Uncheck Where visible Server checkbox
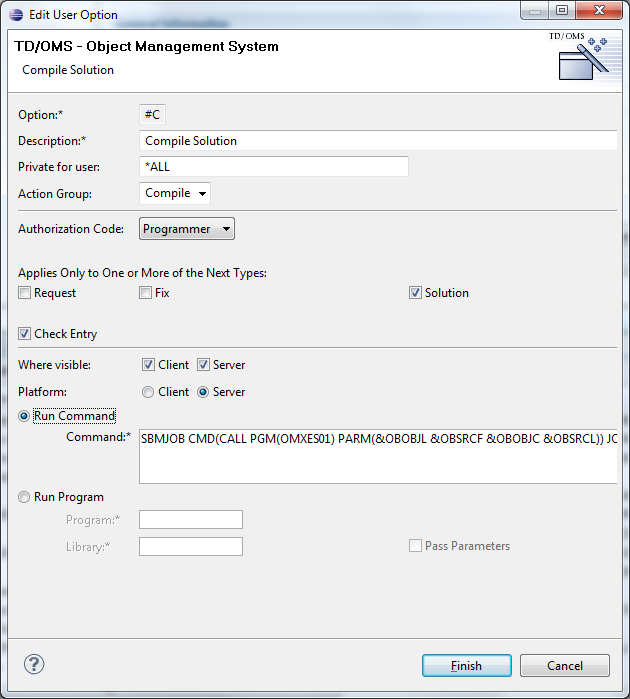The width and height of the screenshot is (630, 699). click(x=203, y=365)
